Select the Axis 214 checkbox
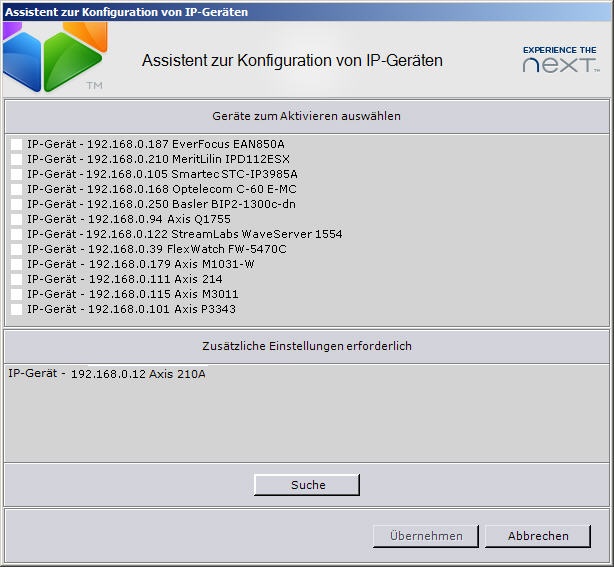This screenshot has height=567, width=614. [16, 279]
